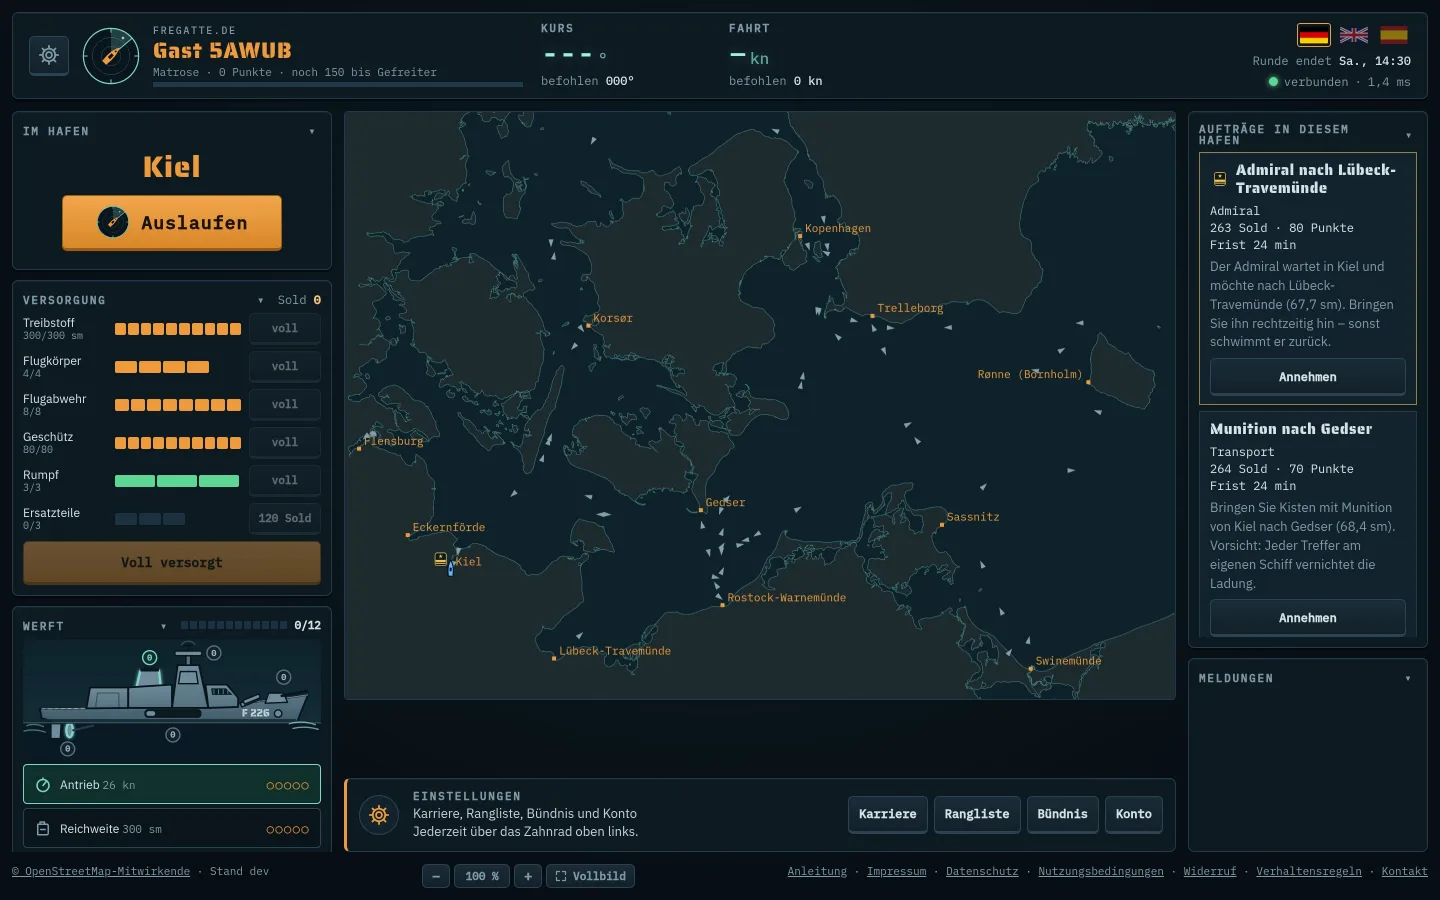Select upgrade slot below the hull center
The image size is (1440, 900).
pyautogui.click(x=173, y=735)
